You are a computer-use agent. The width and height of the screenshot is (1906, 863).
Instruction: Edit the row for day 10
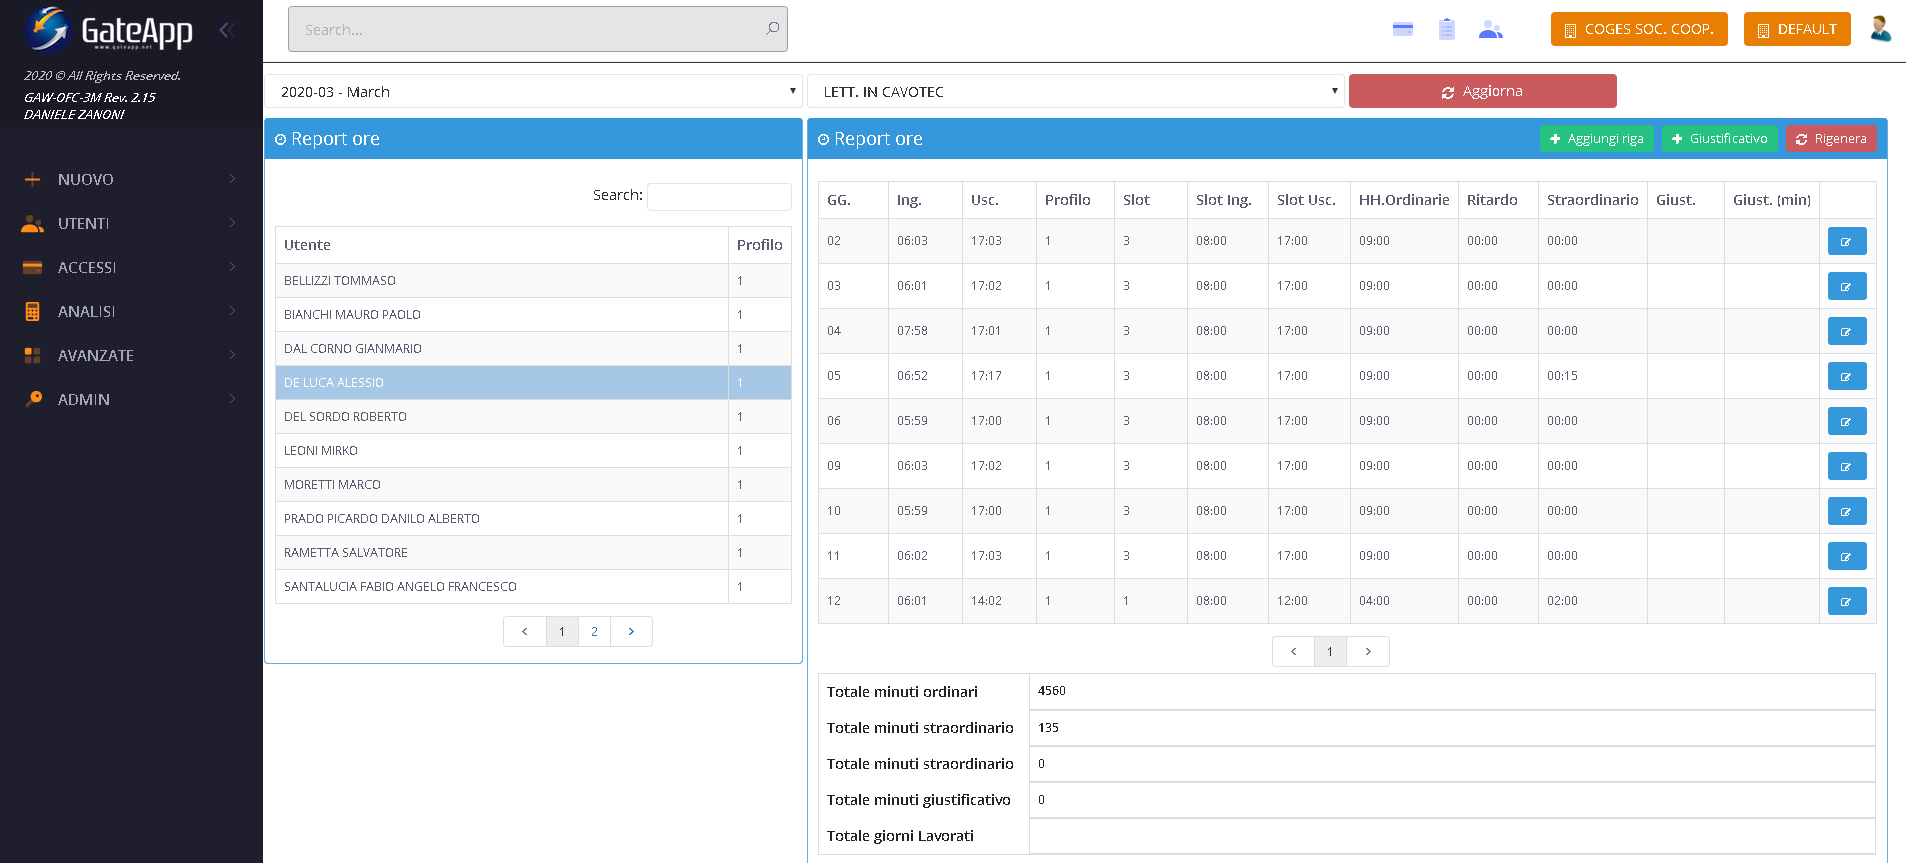click(x=1847, y=511)
